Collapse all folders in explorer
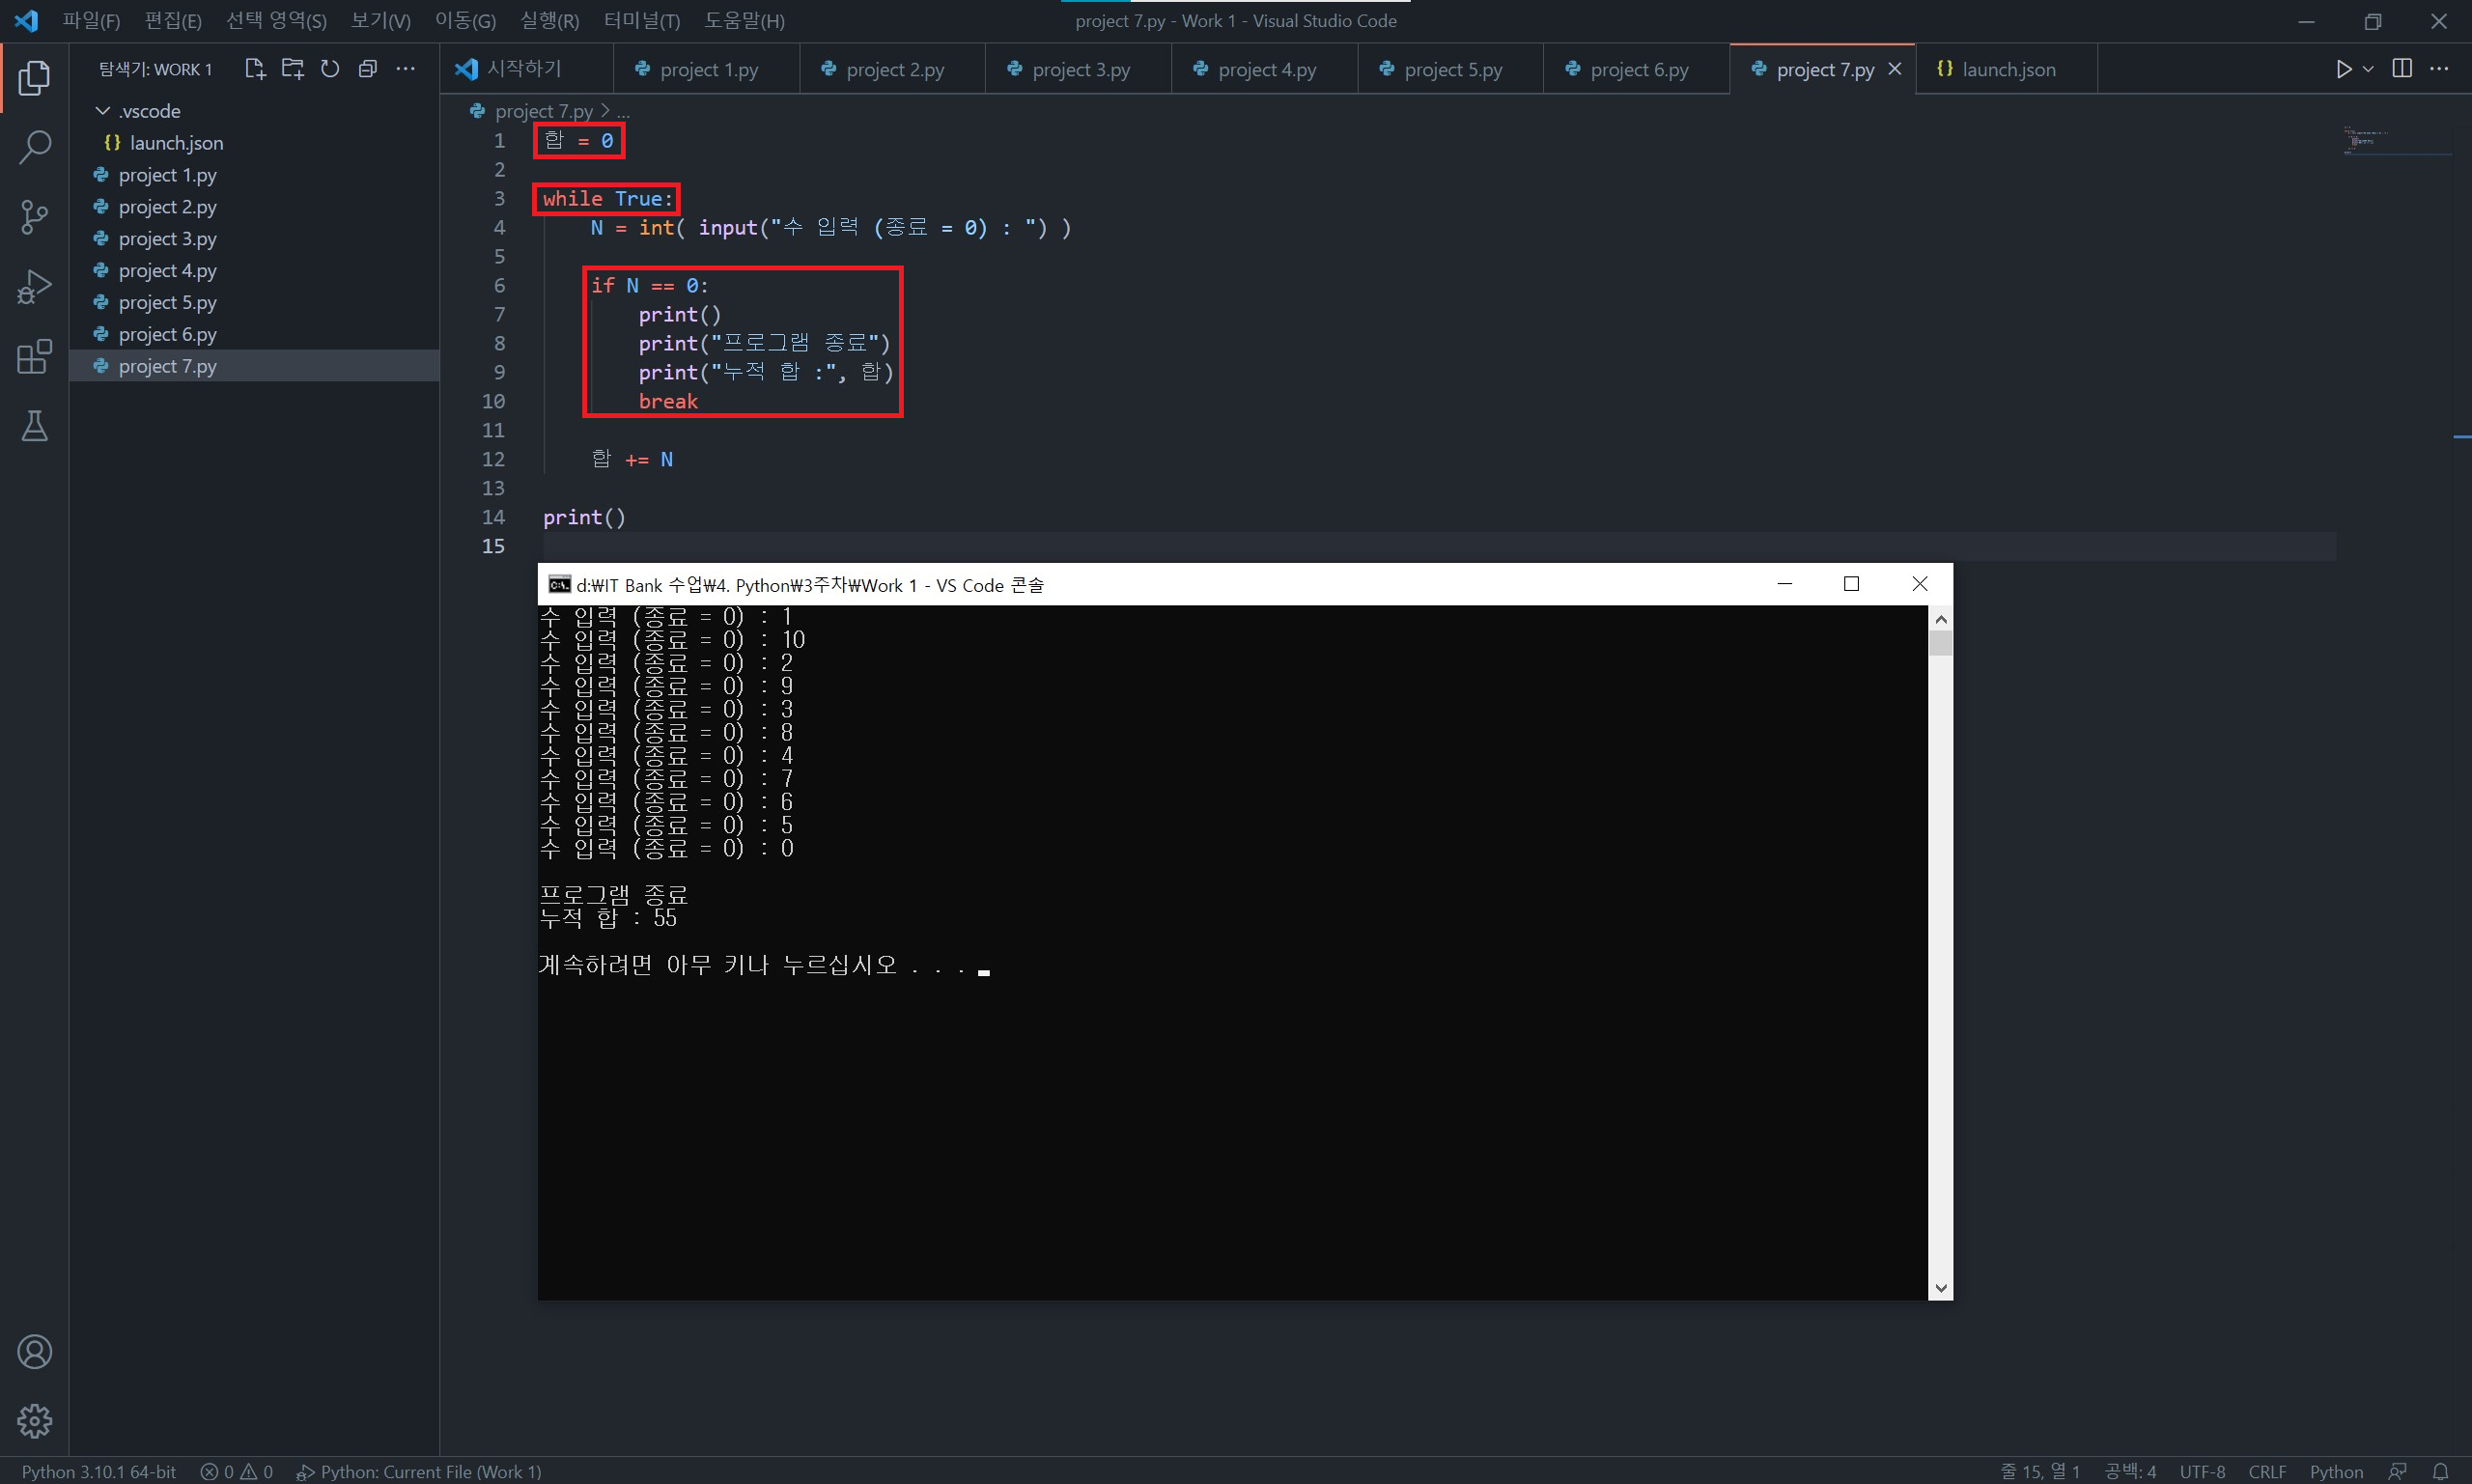The height and width of the screenshot is (1484, 2472). coord(368,69)
